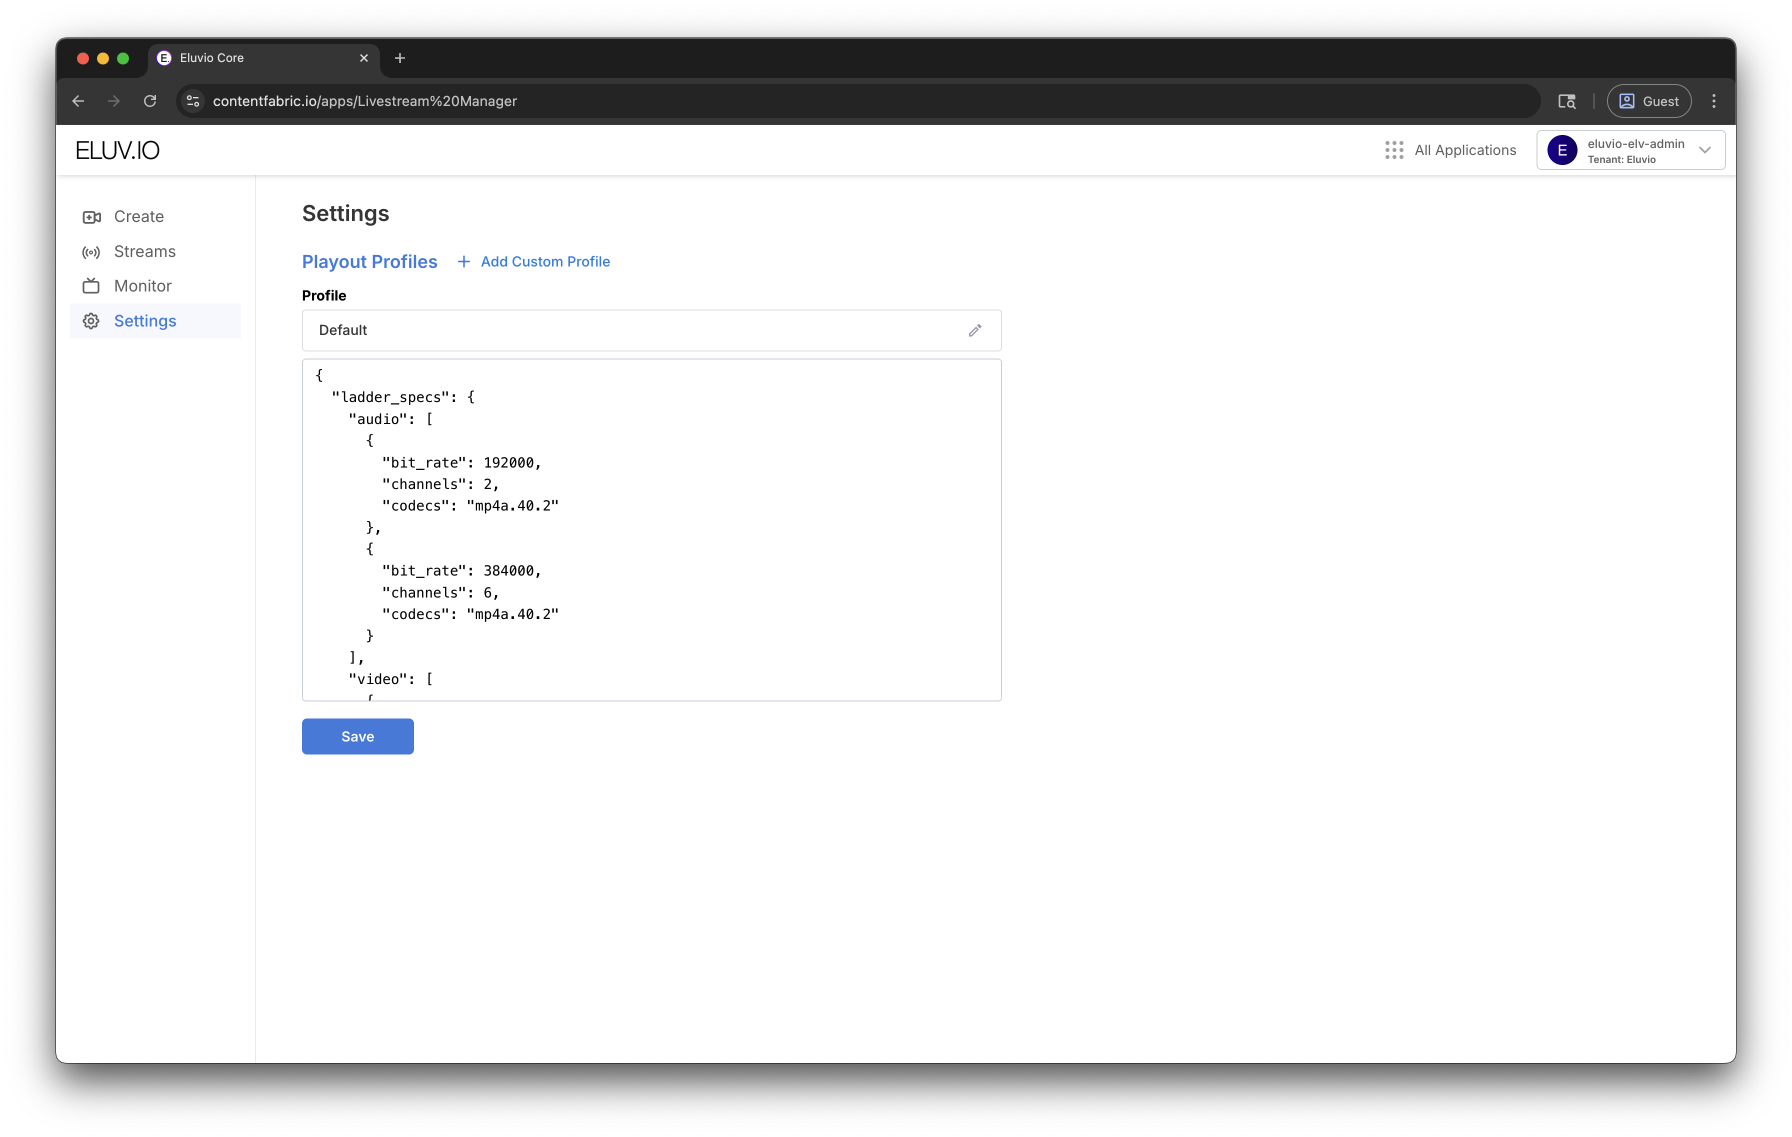
Task: Go to the Streams page
Action: point(145,252)
